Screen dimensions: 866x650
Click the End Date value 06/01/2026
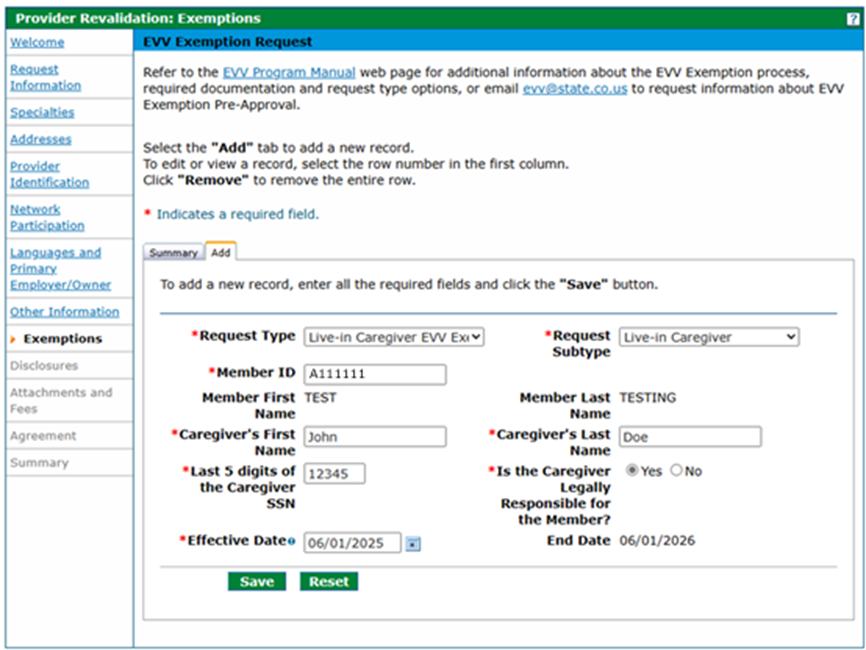point(657,541)
